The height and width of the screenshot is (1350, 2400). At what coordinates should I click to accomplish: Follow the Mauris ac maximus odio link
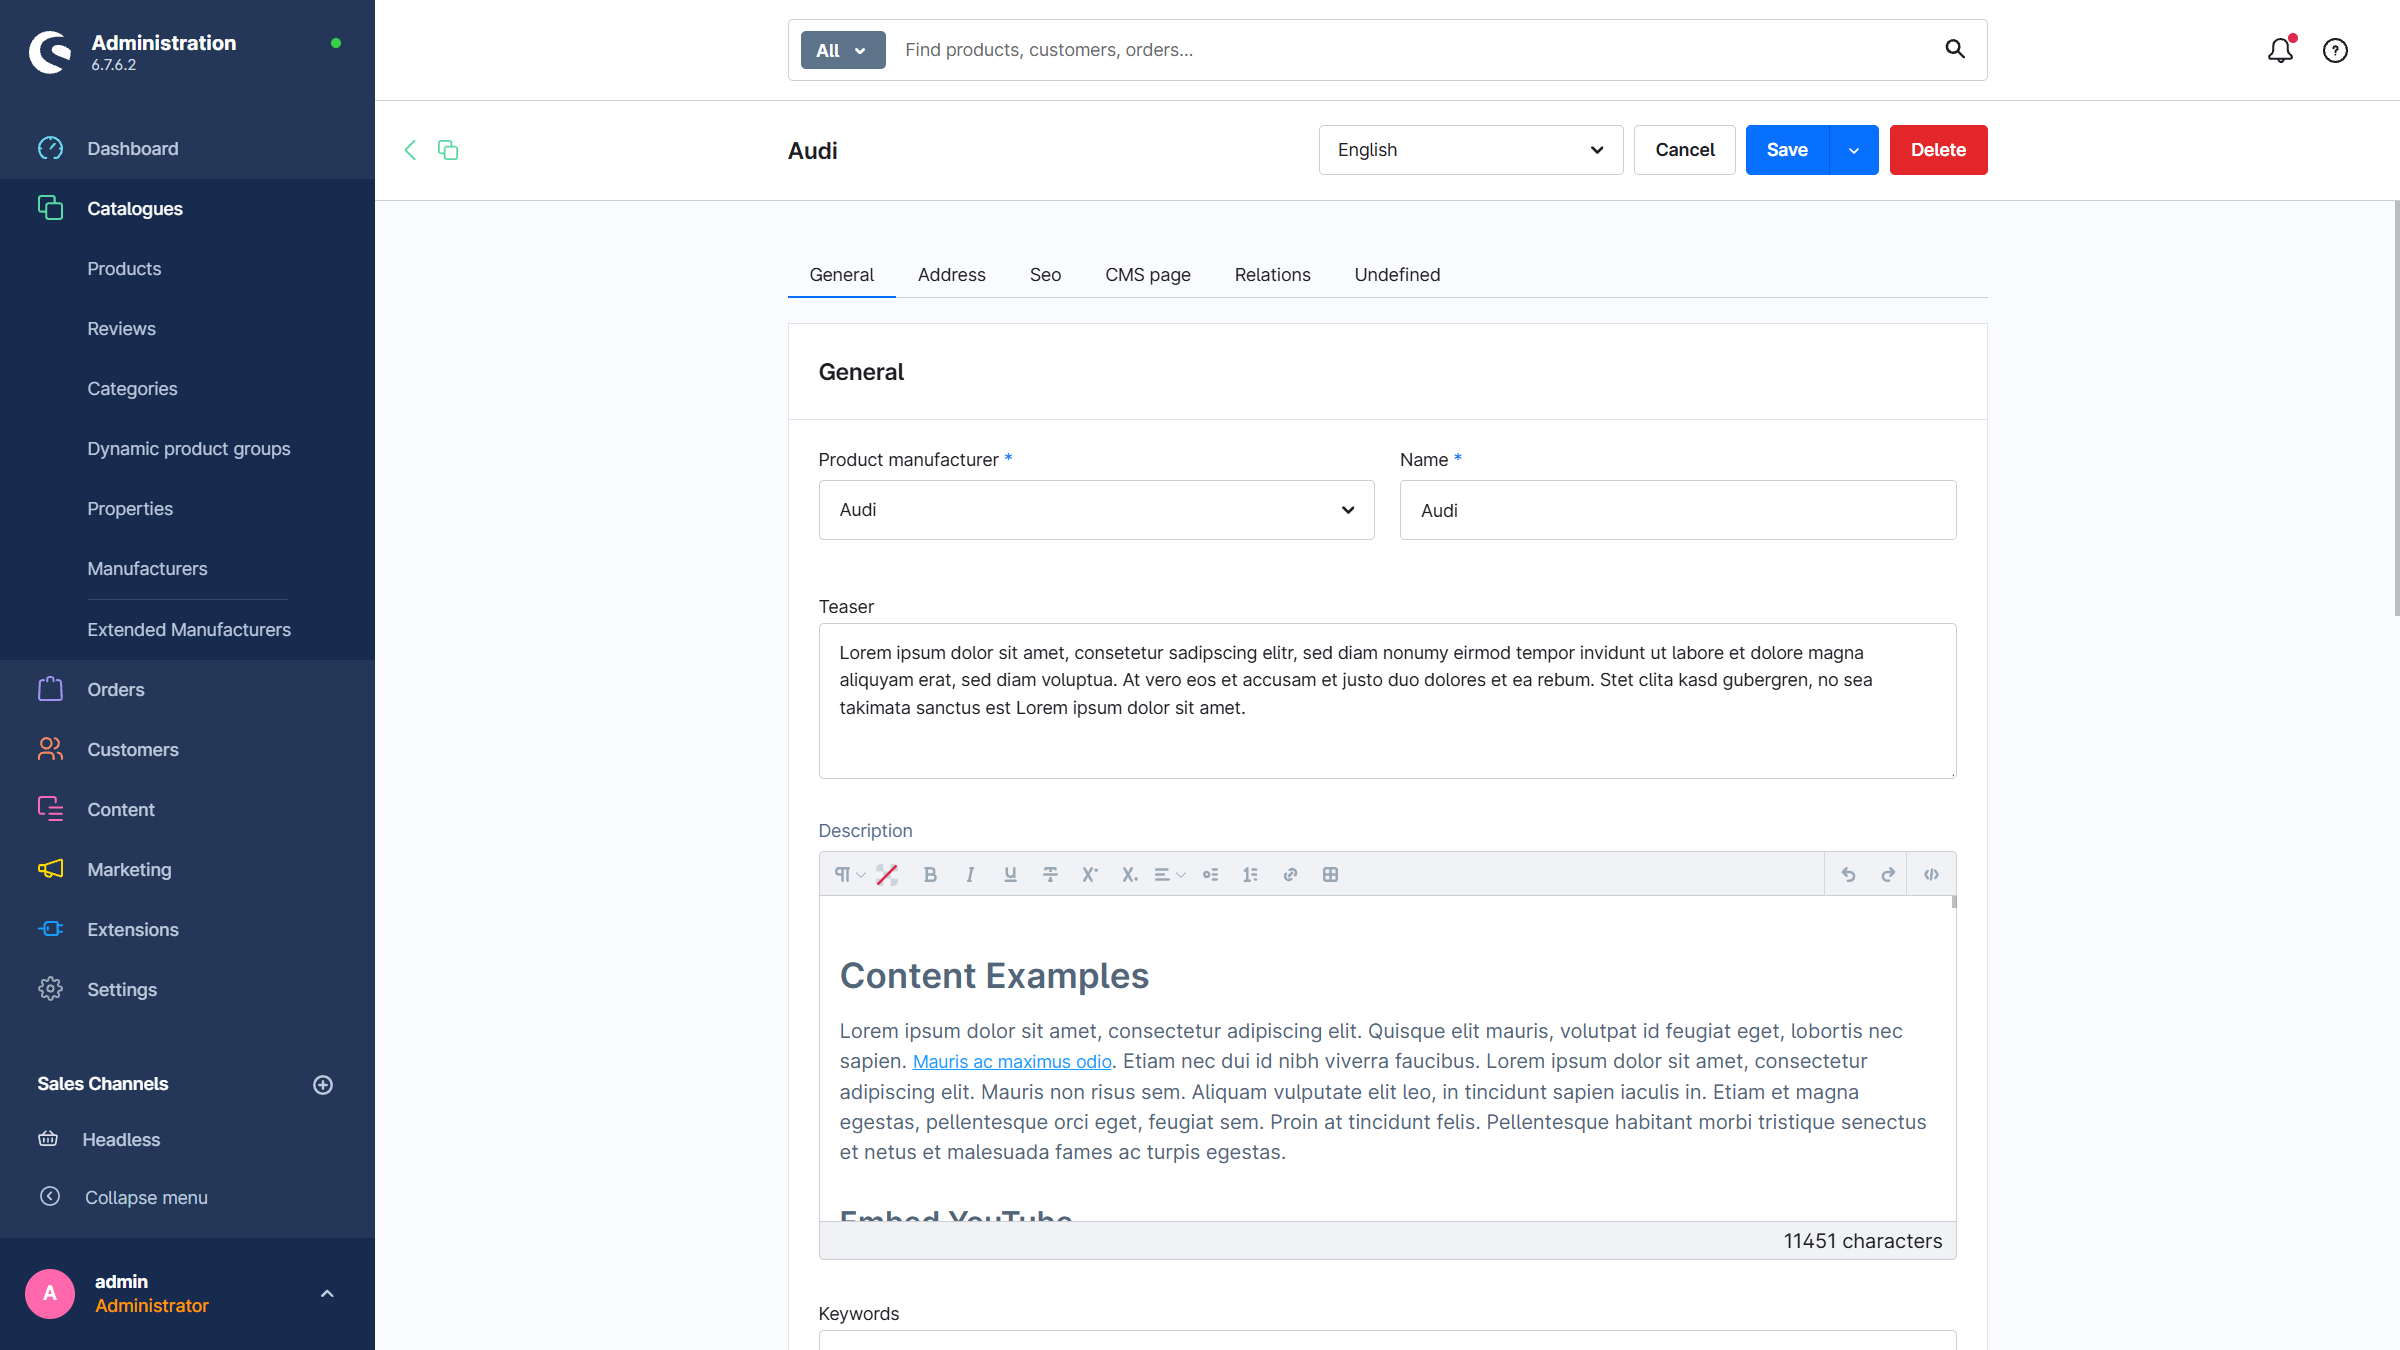(1012, 1062)
